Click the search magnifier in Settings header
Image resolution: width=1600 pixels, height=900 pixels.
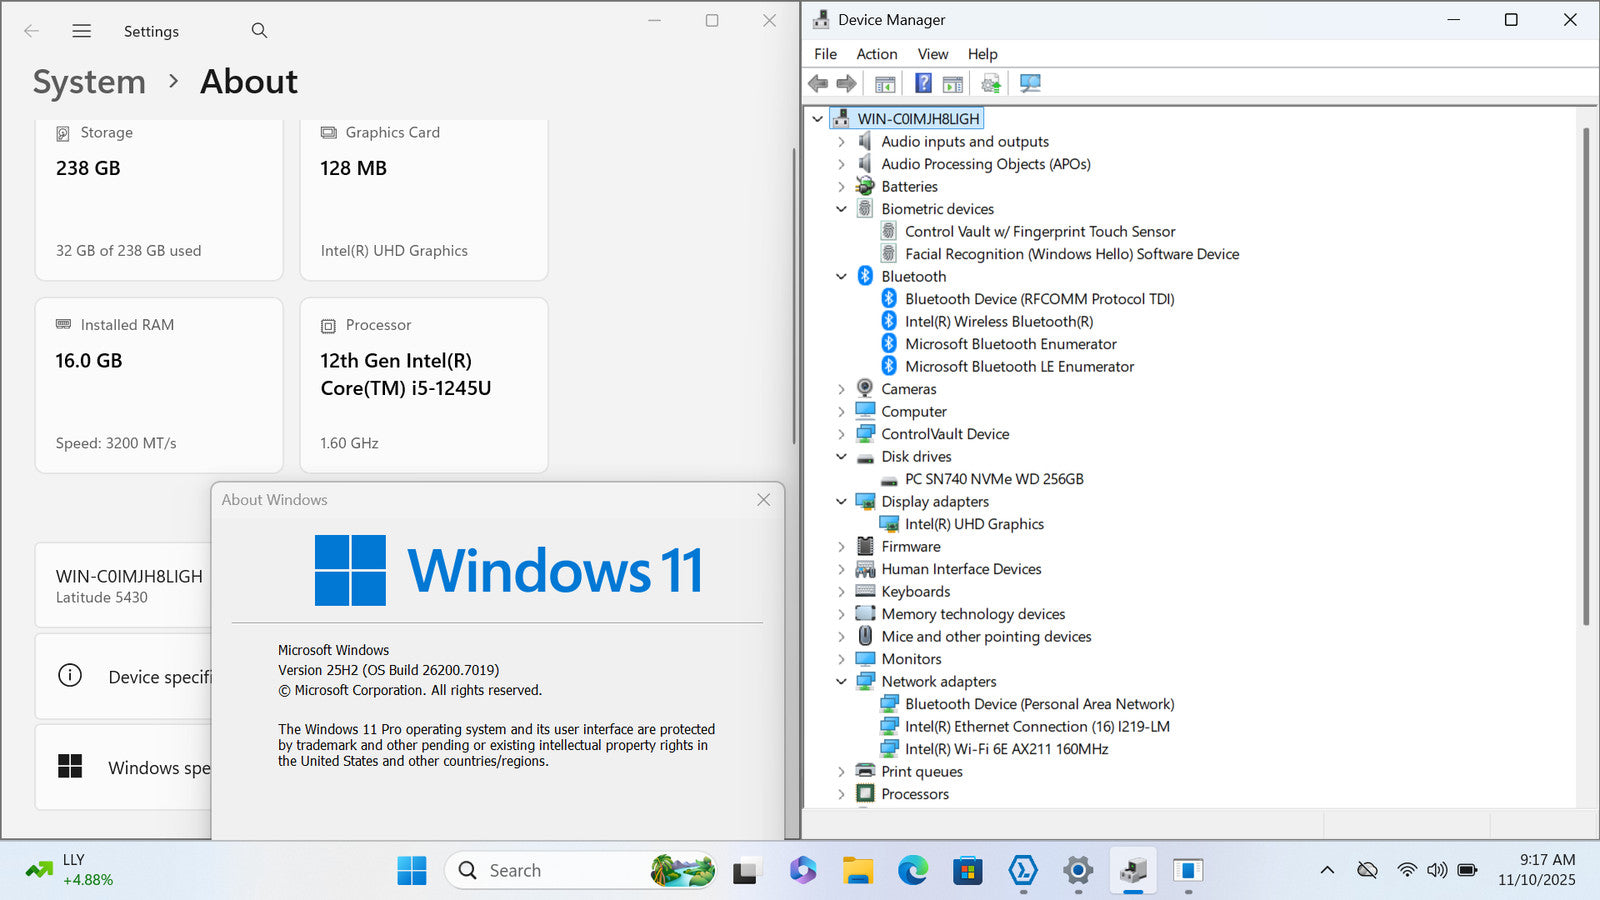pyautogui.click(x=259, y=31)
